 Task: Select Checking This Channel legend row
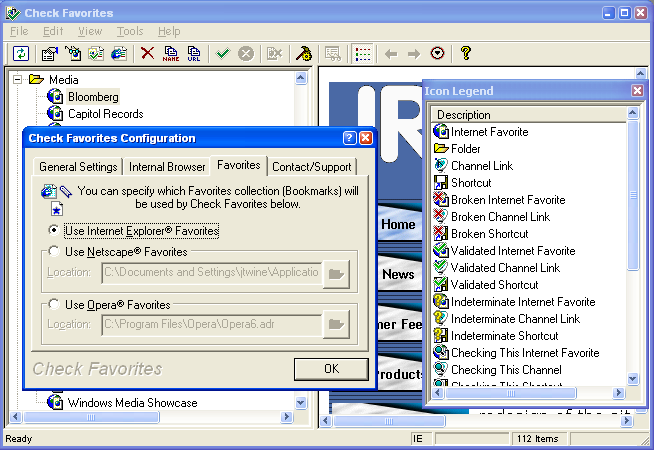(506, 370)
